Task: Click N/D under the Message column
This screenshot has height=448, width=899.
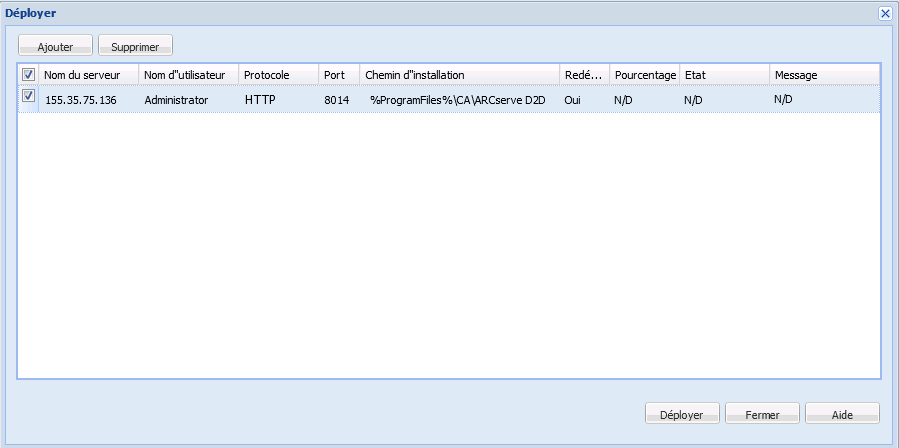Action: coord(783,99)
